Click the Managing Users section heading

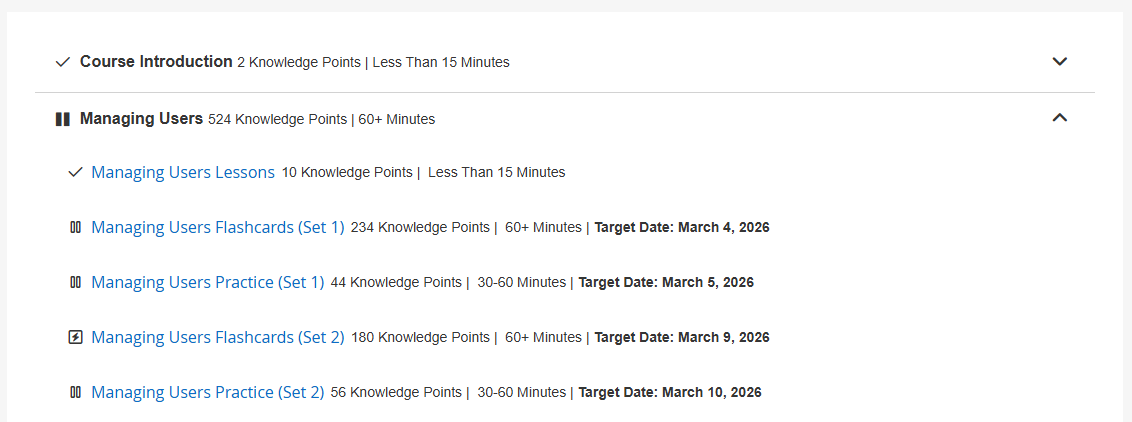[x=141, y=119]
